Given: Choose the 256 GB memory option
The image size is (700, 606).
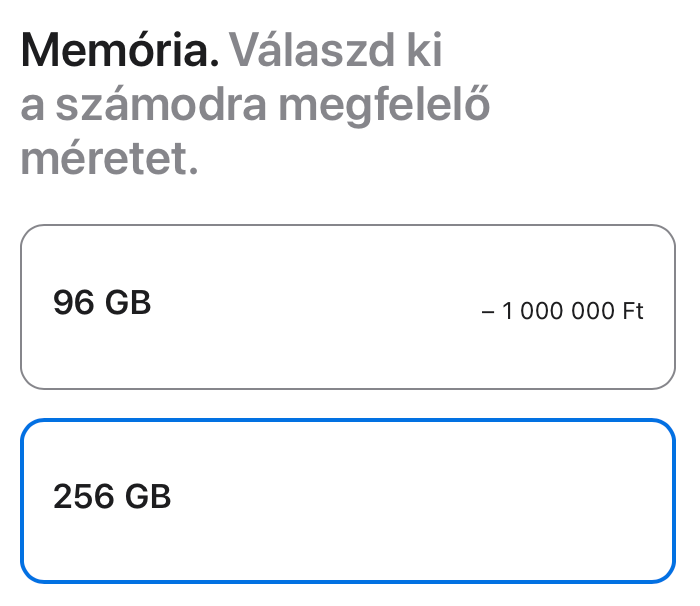Looking at the screenshot, I should point(348,501).
